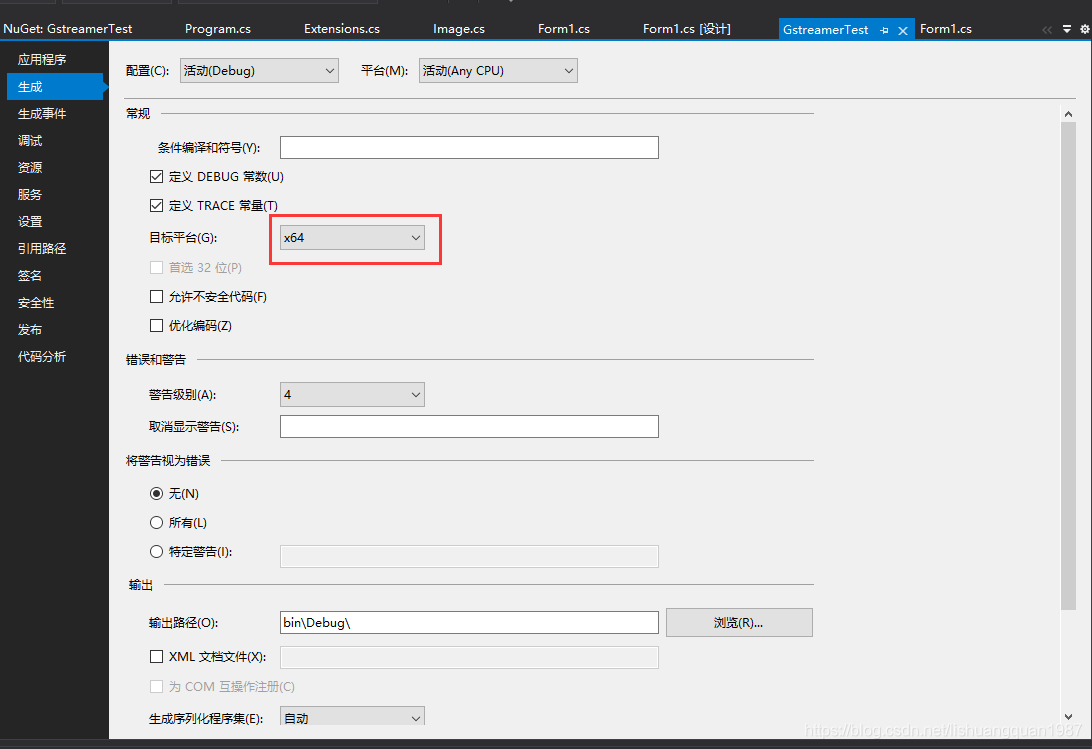Open the 调试 settings page
1092x749 pixels.
30,141
